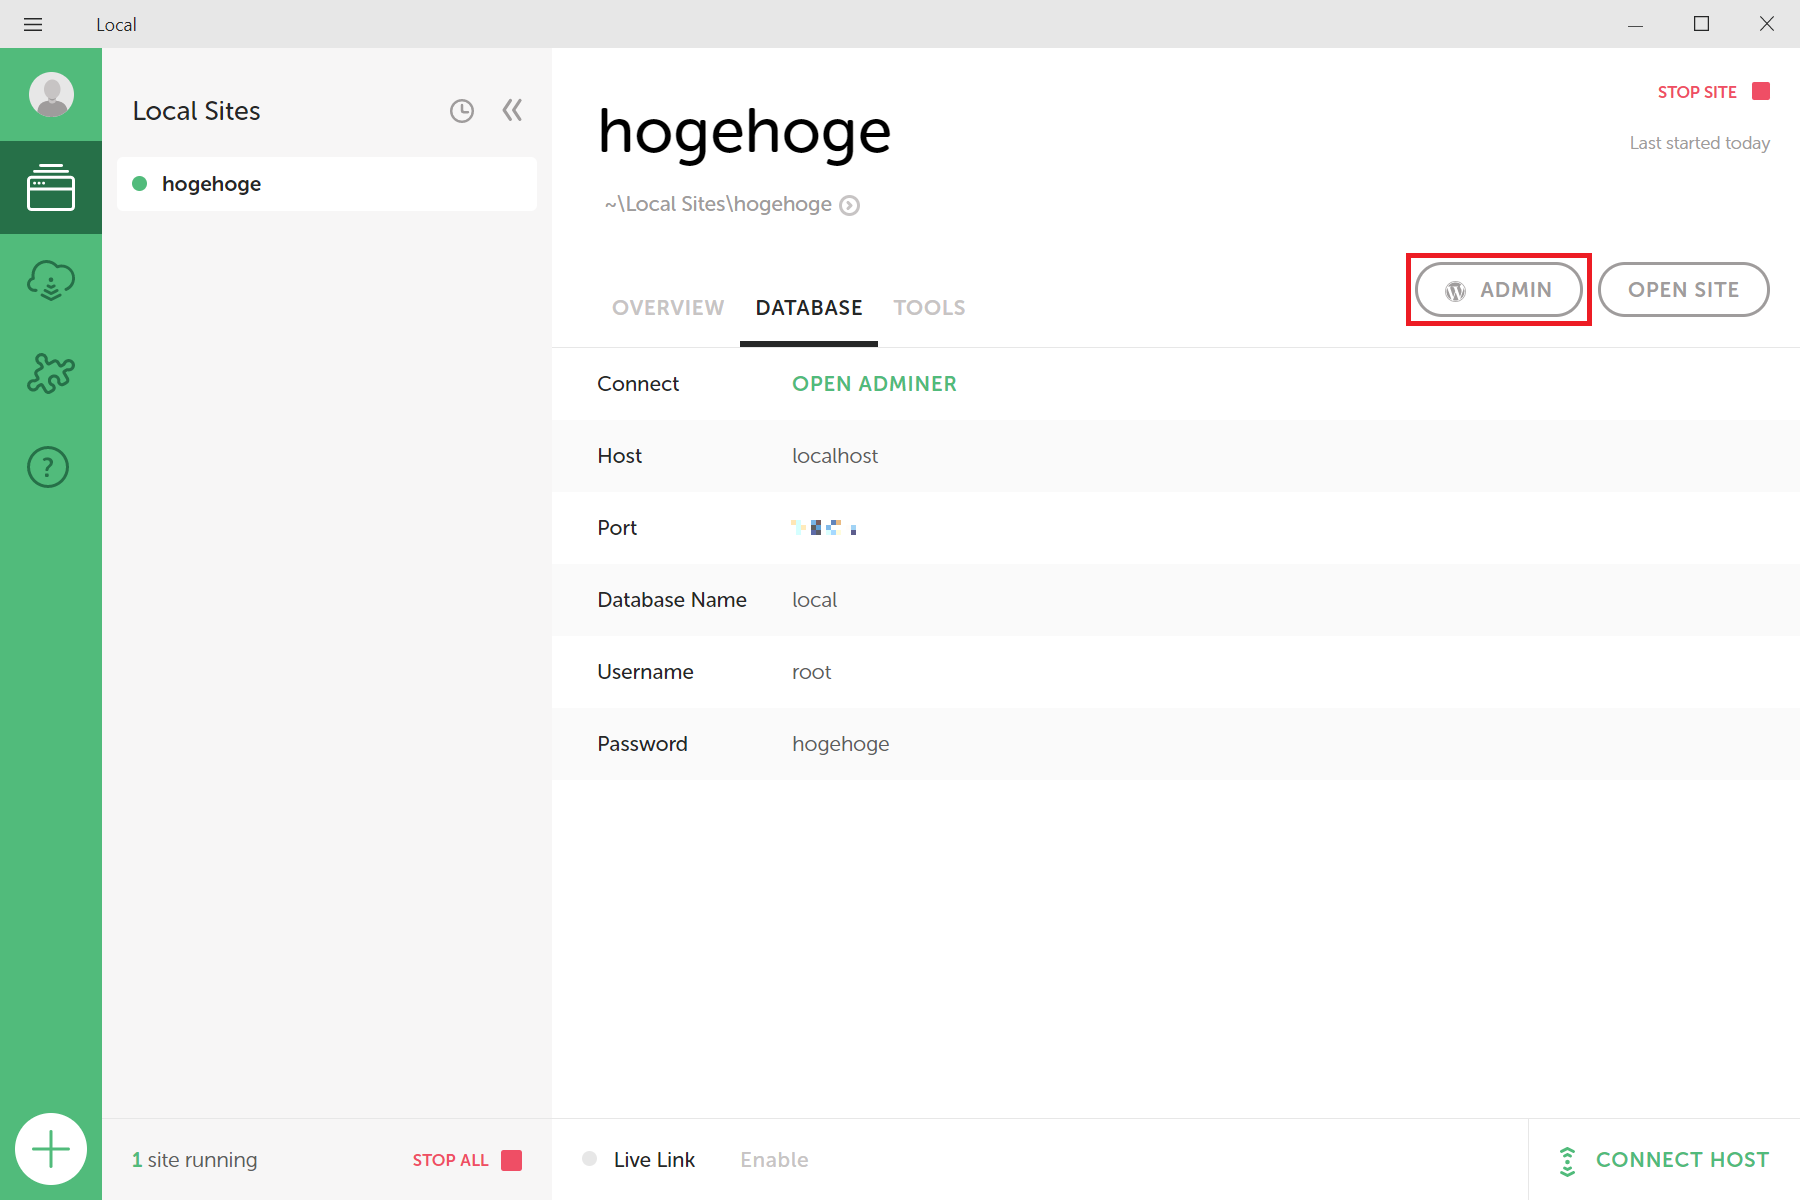
Task: Open Adminer database tool
Action: pyautogui.click(x=874, y=384)
